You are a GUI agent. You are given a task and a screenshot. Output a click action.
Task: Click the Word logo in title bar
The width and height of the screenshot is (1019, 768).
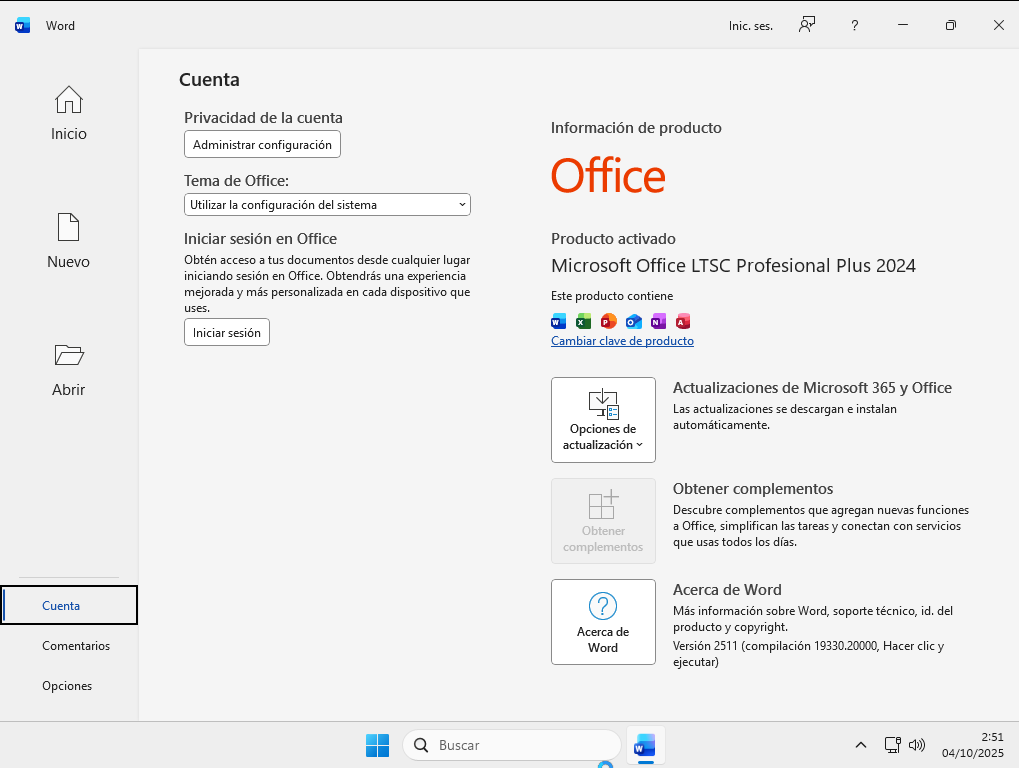point(22,25)
